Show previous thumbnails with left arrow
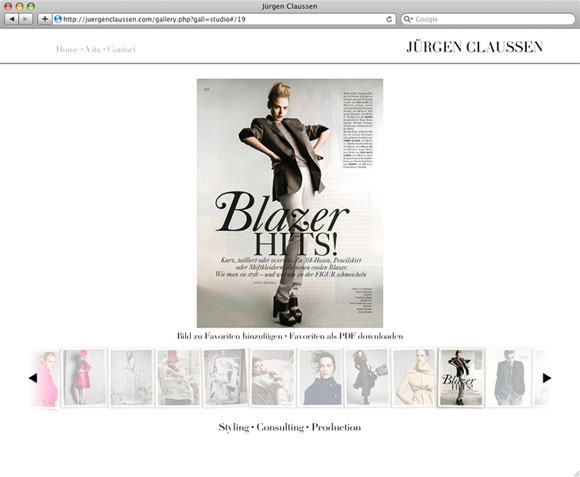580x477 pixels. coord(33,378)
